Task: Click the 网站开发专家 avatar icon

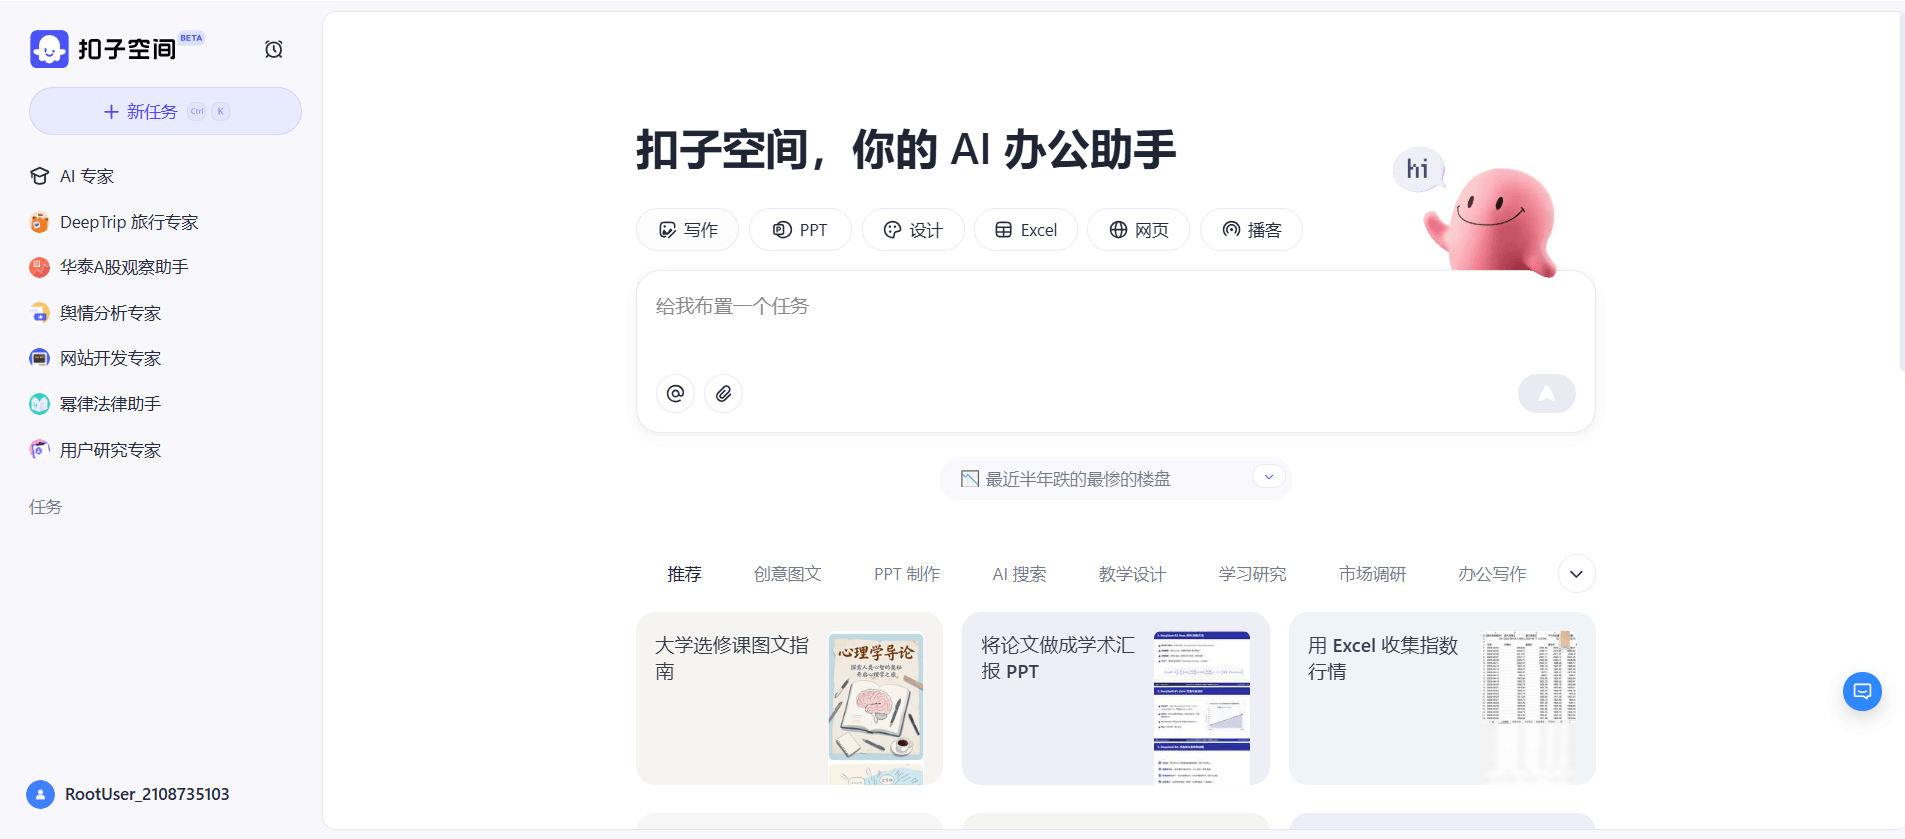Action: pos(39,358)
